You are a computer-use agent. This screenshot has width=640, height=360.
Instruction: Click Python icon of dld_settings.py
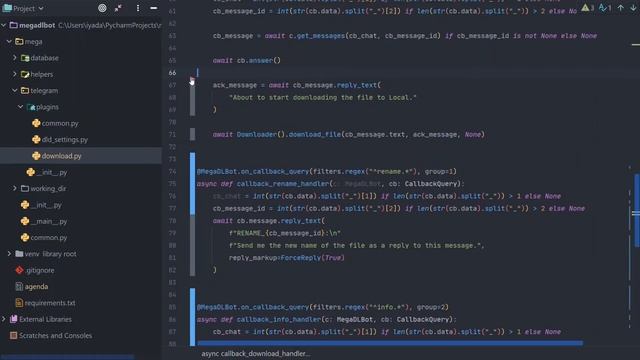pos(36,140)
